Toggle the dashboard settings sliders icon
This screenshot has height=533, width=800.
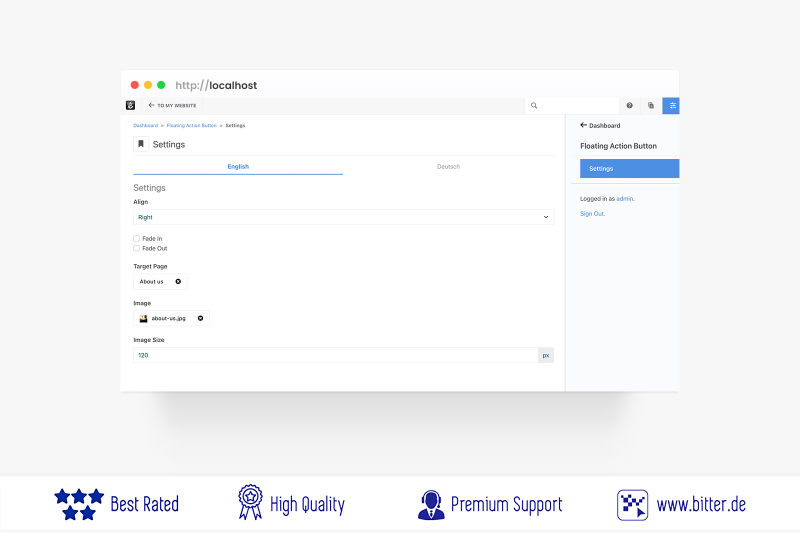point(673,105)
